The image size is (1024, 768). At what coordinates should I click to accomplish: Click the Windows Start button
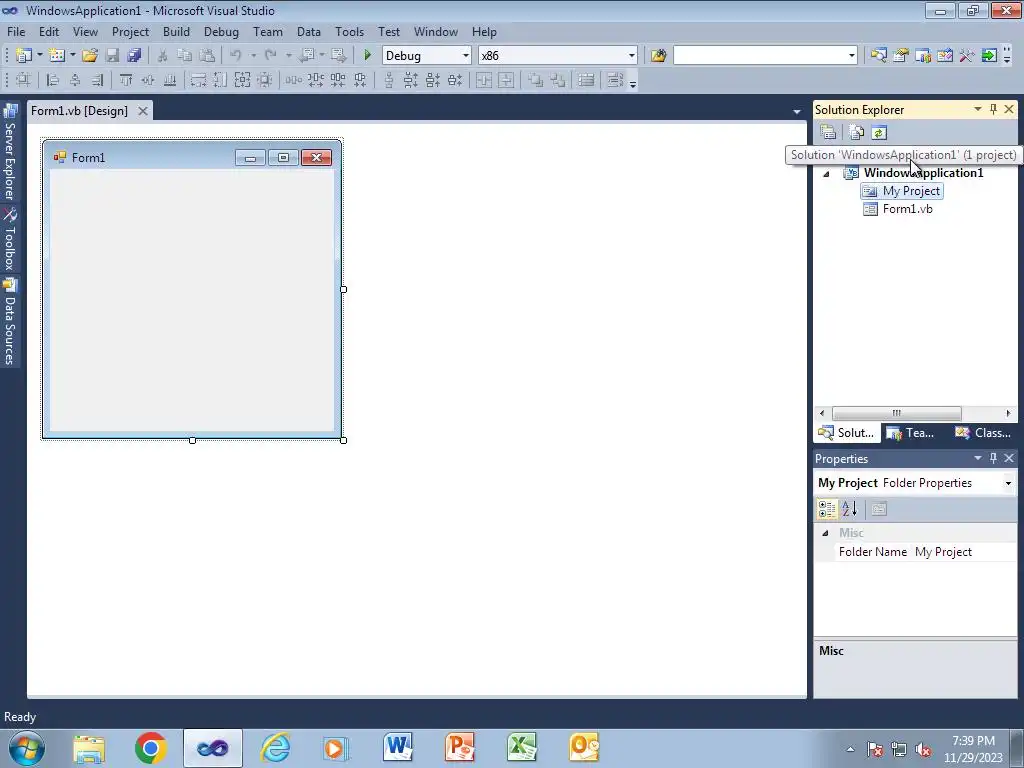pyautogui.click(x=27, y=748)
